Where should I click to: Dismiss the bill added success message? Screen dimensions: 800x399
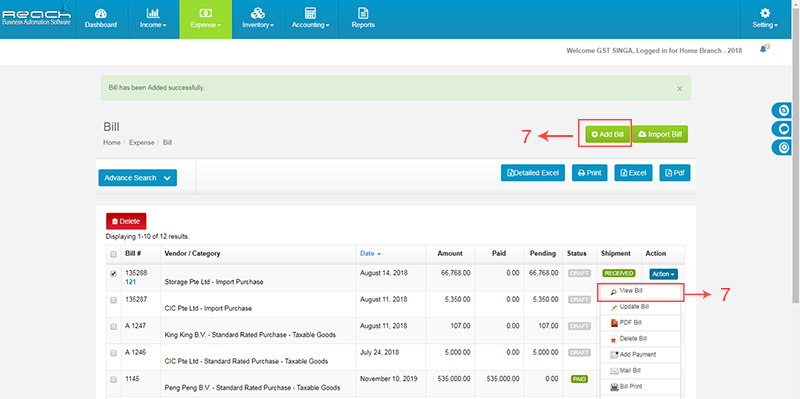pyautogui.click(x=680, y=88)
